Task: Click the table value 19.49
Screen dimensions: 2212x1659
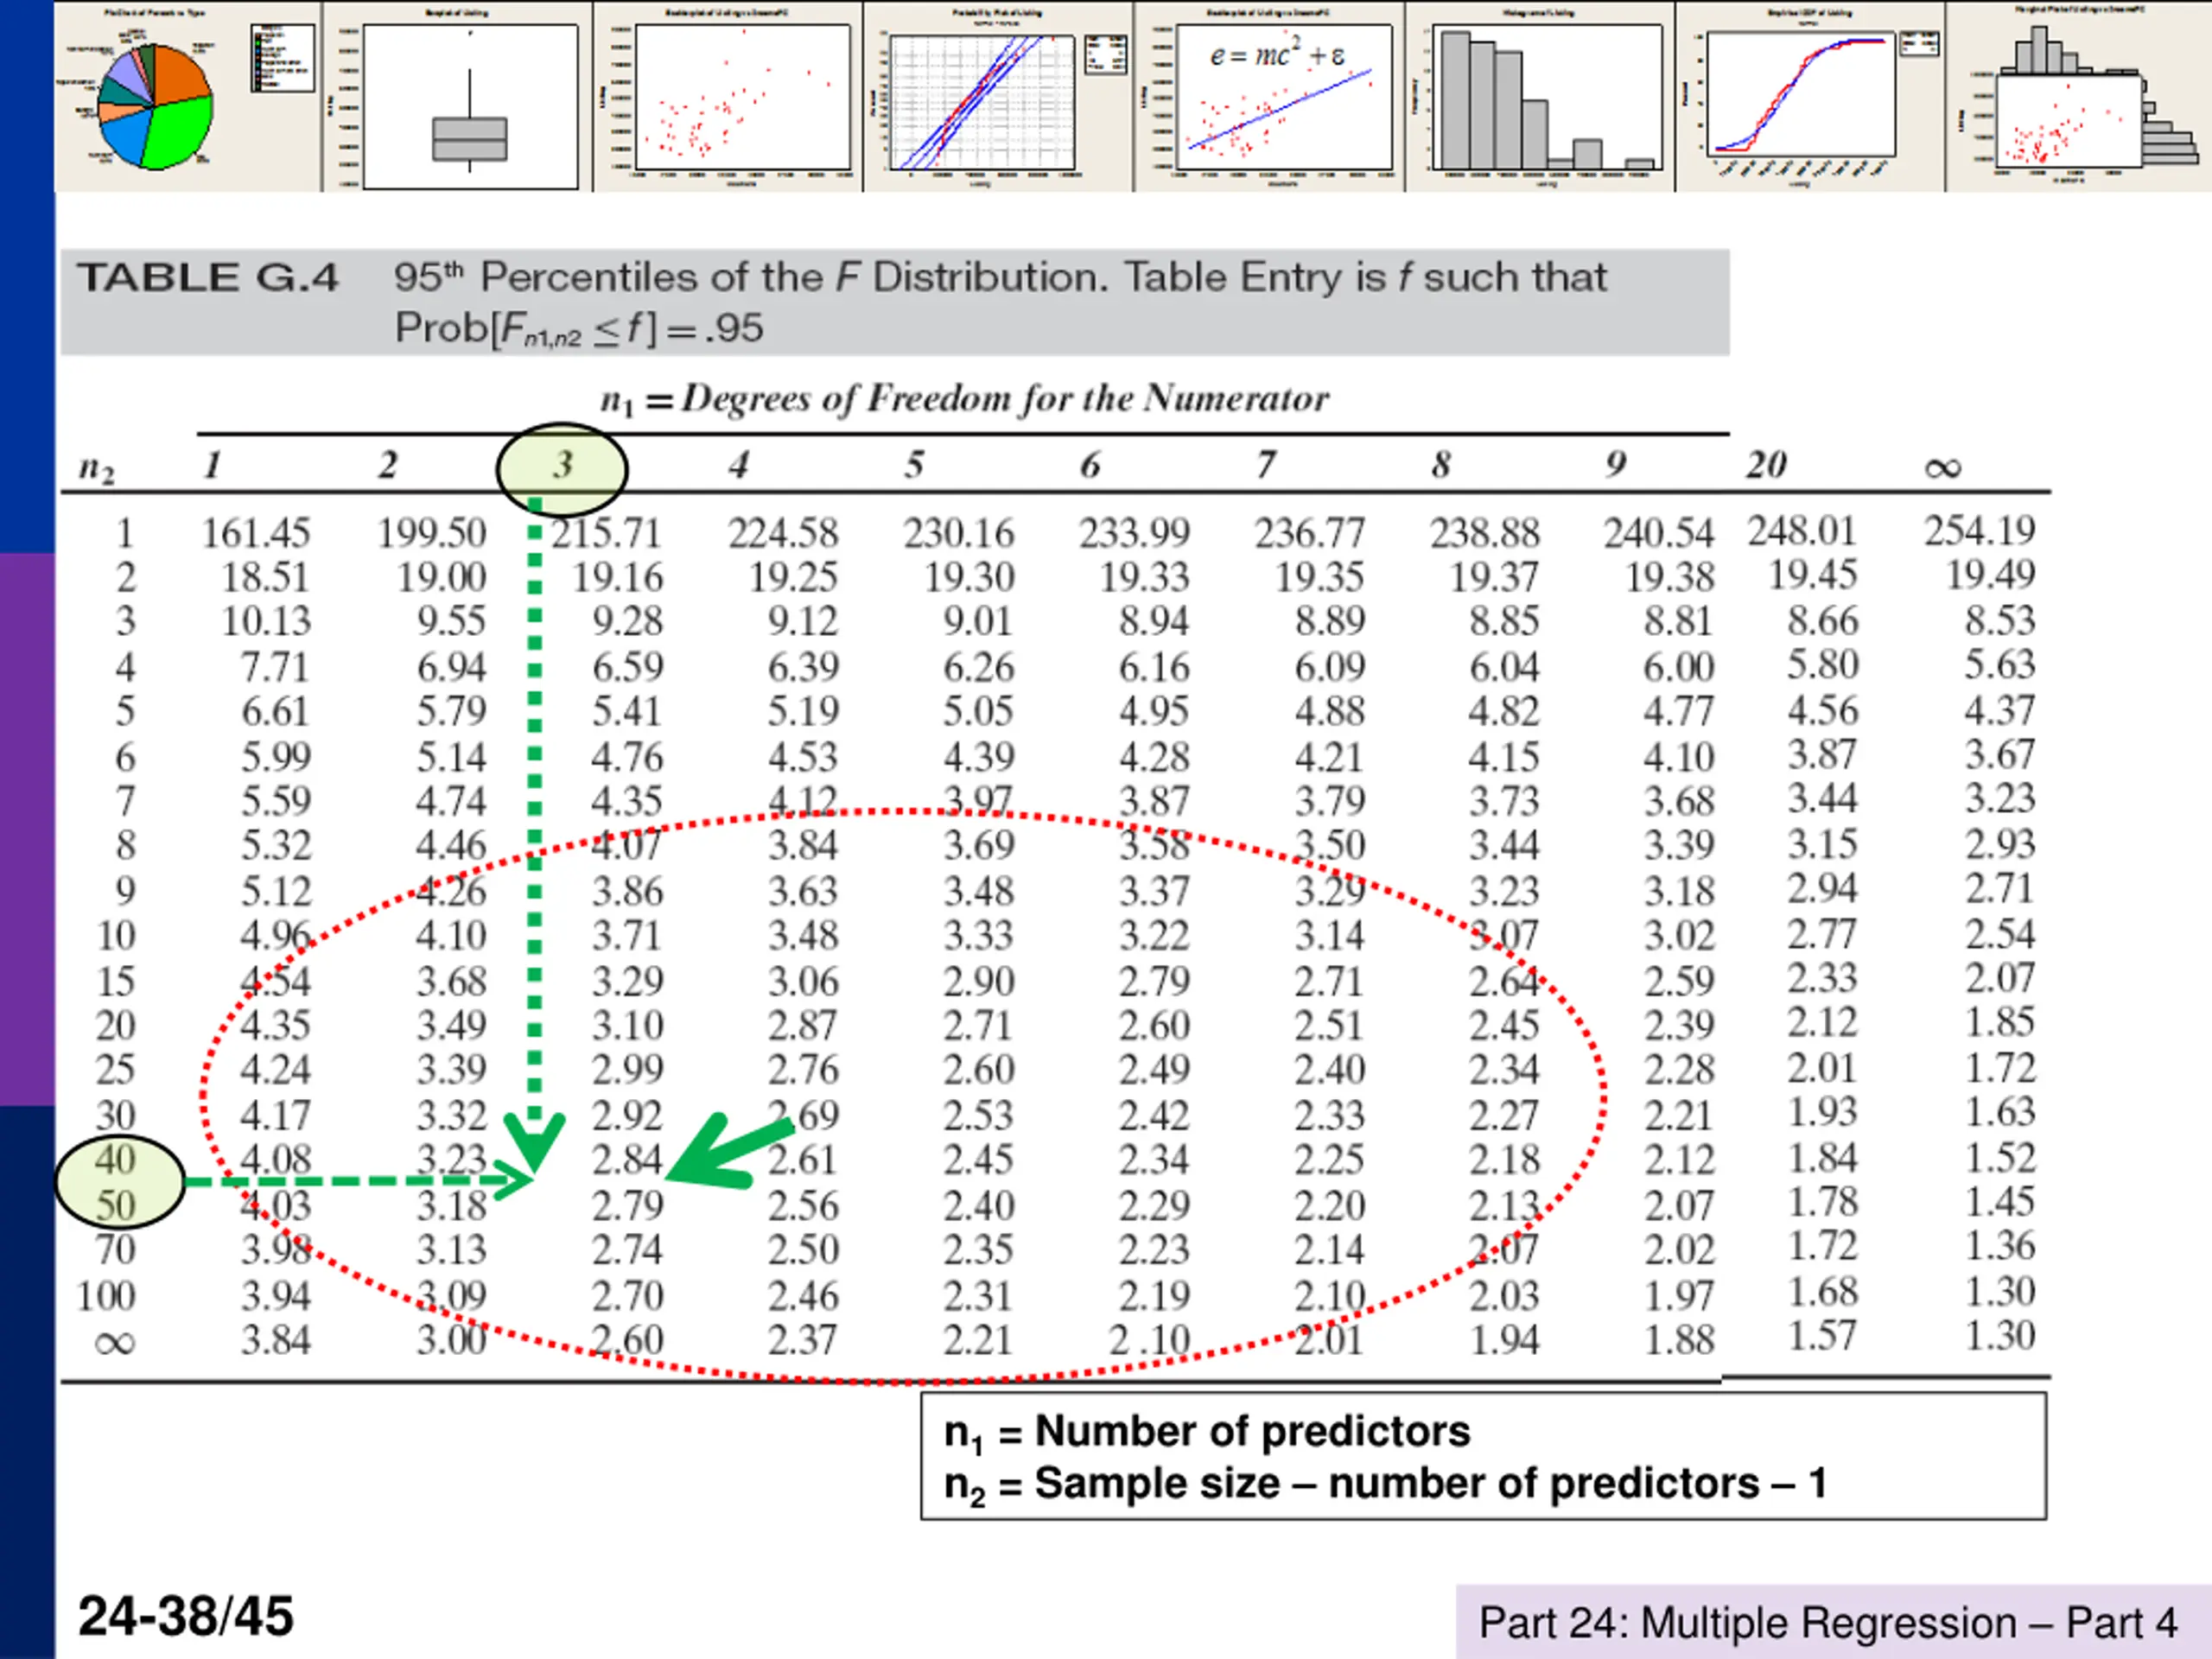Action: [1991, 575]
